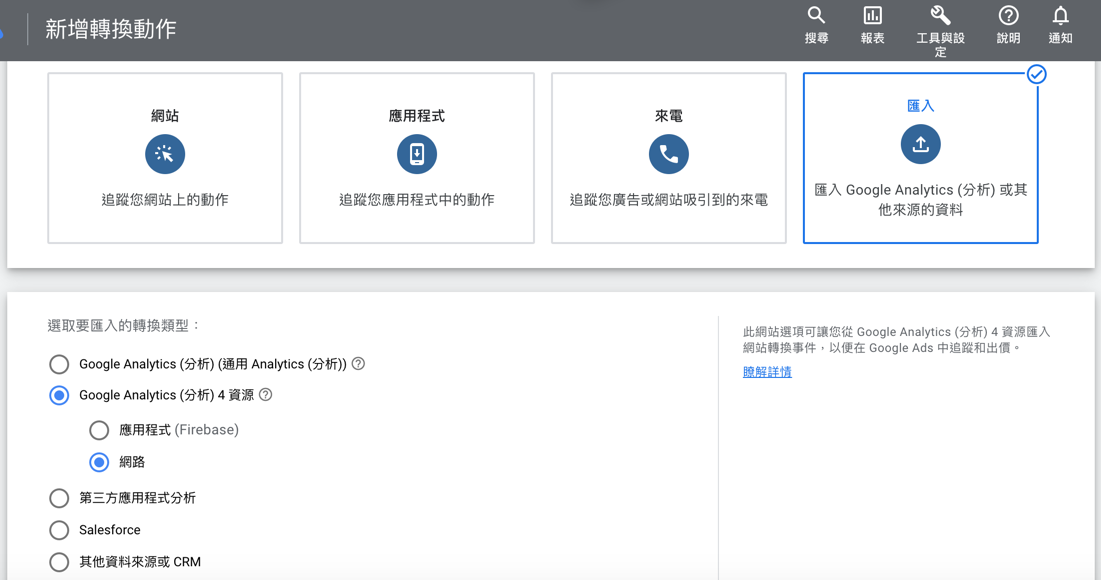The image size is (1101, 580).
Task: Choose 應用程式 (Firebase) radio option
Action: click(99, 430)
